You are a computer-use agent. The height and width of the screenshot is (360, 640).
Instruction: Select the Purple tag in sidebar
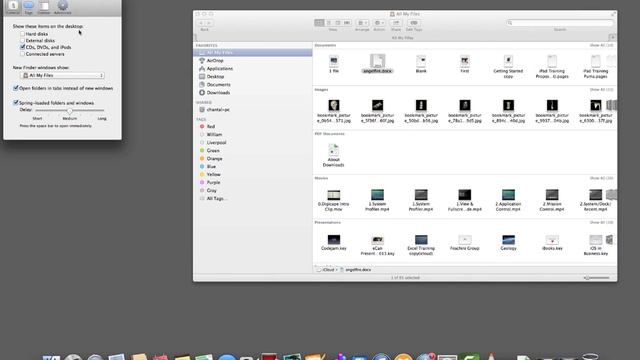click(253, 182)
